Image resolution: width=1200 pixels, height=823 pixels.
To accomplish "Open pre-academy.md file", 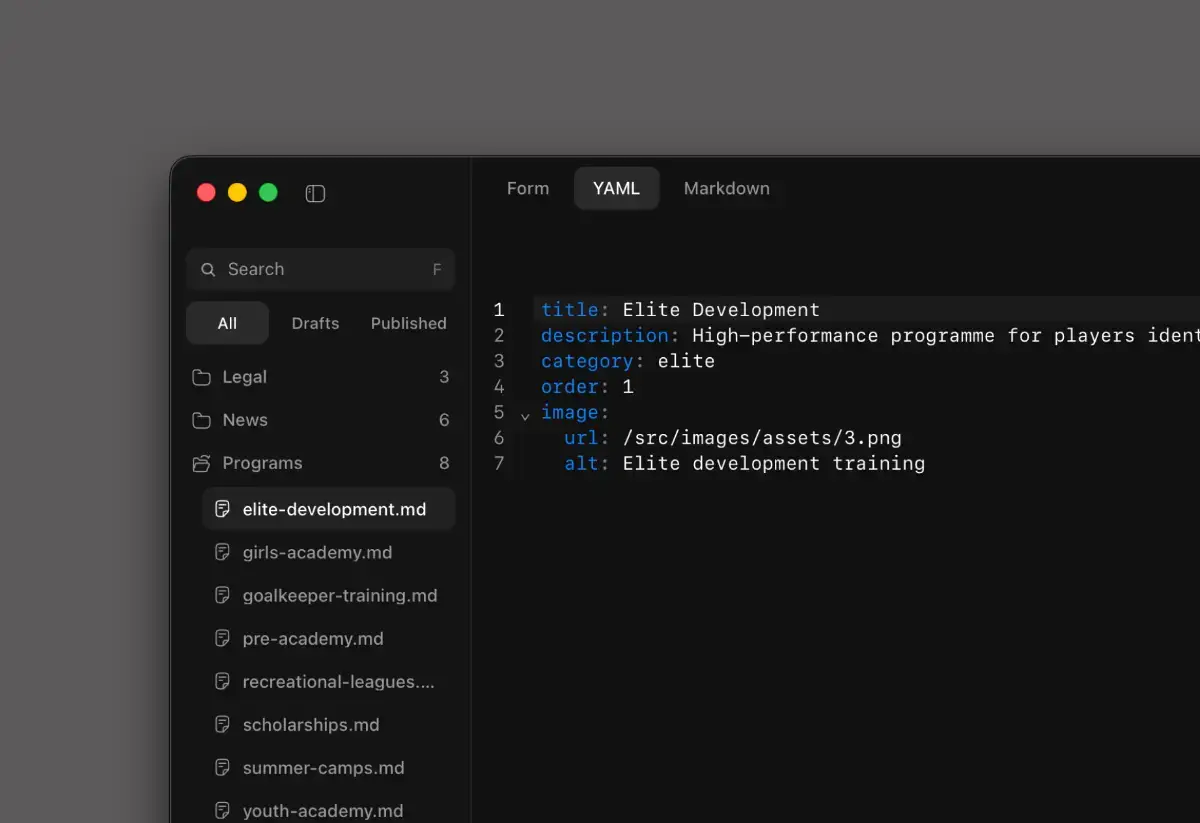I will pyautogui.click(x=328, y=638).
